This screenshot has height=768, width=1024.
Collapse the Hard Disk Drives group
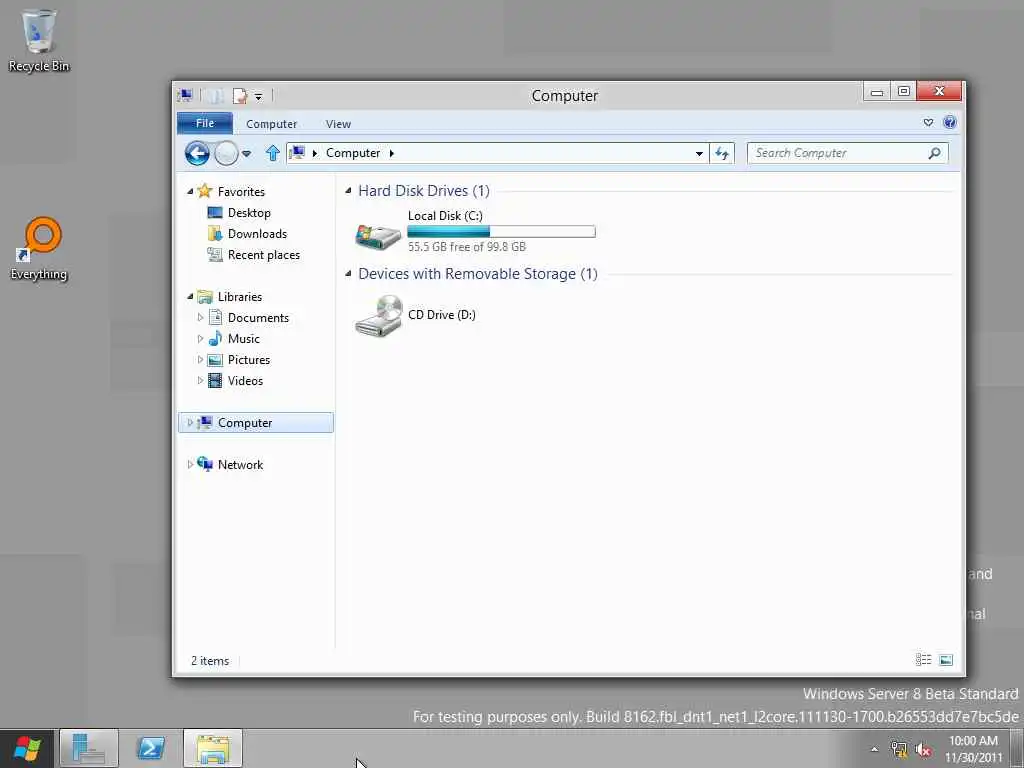click(348, 191)
